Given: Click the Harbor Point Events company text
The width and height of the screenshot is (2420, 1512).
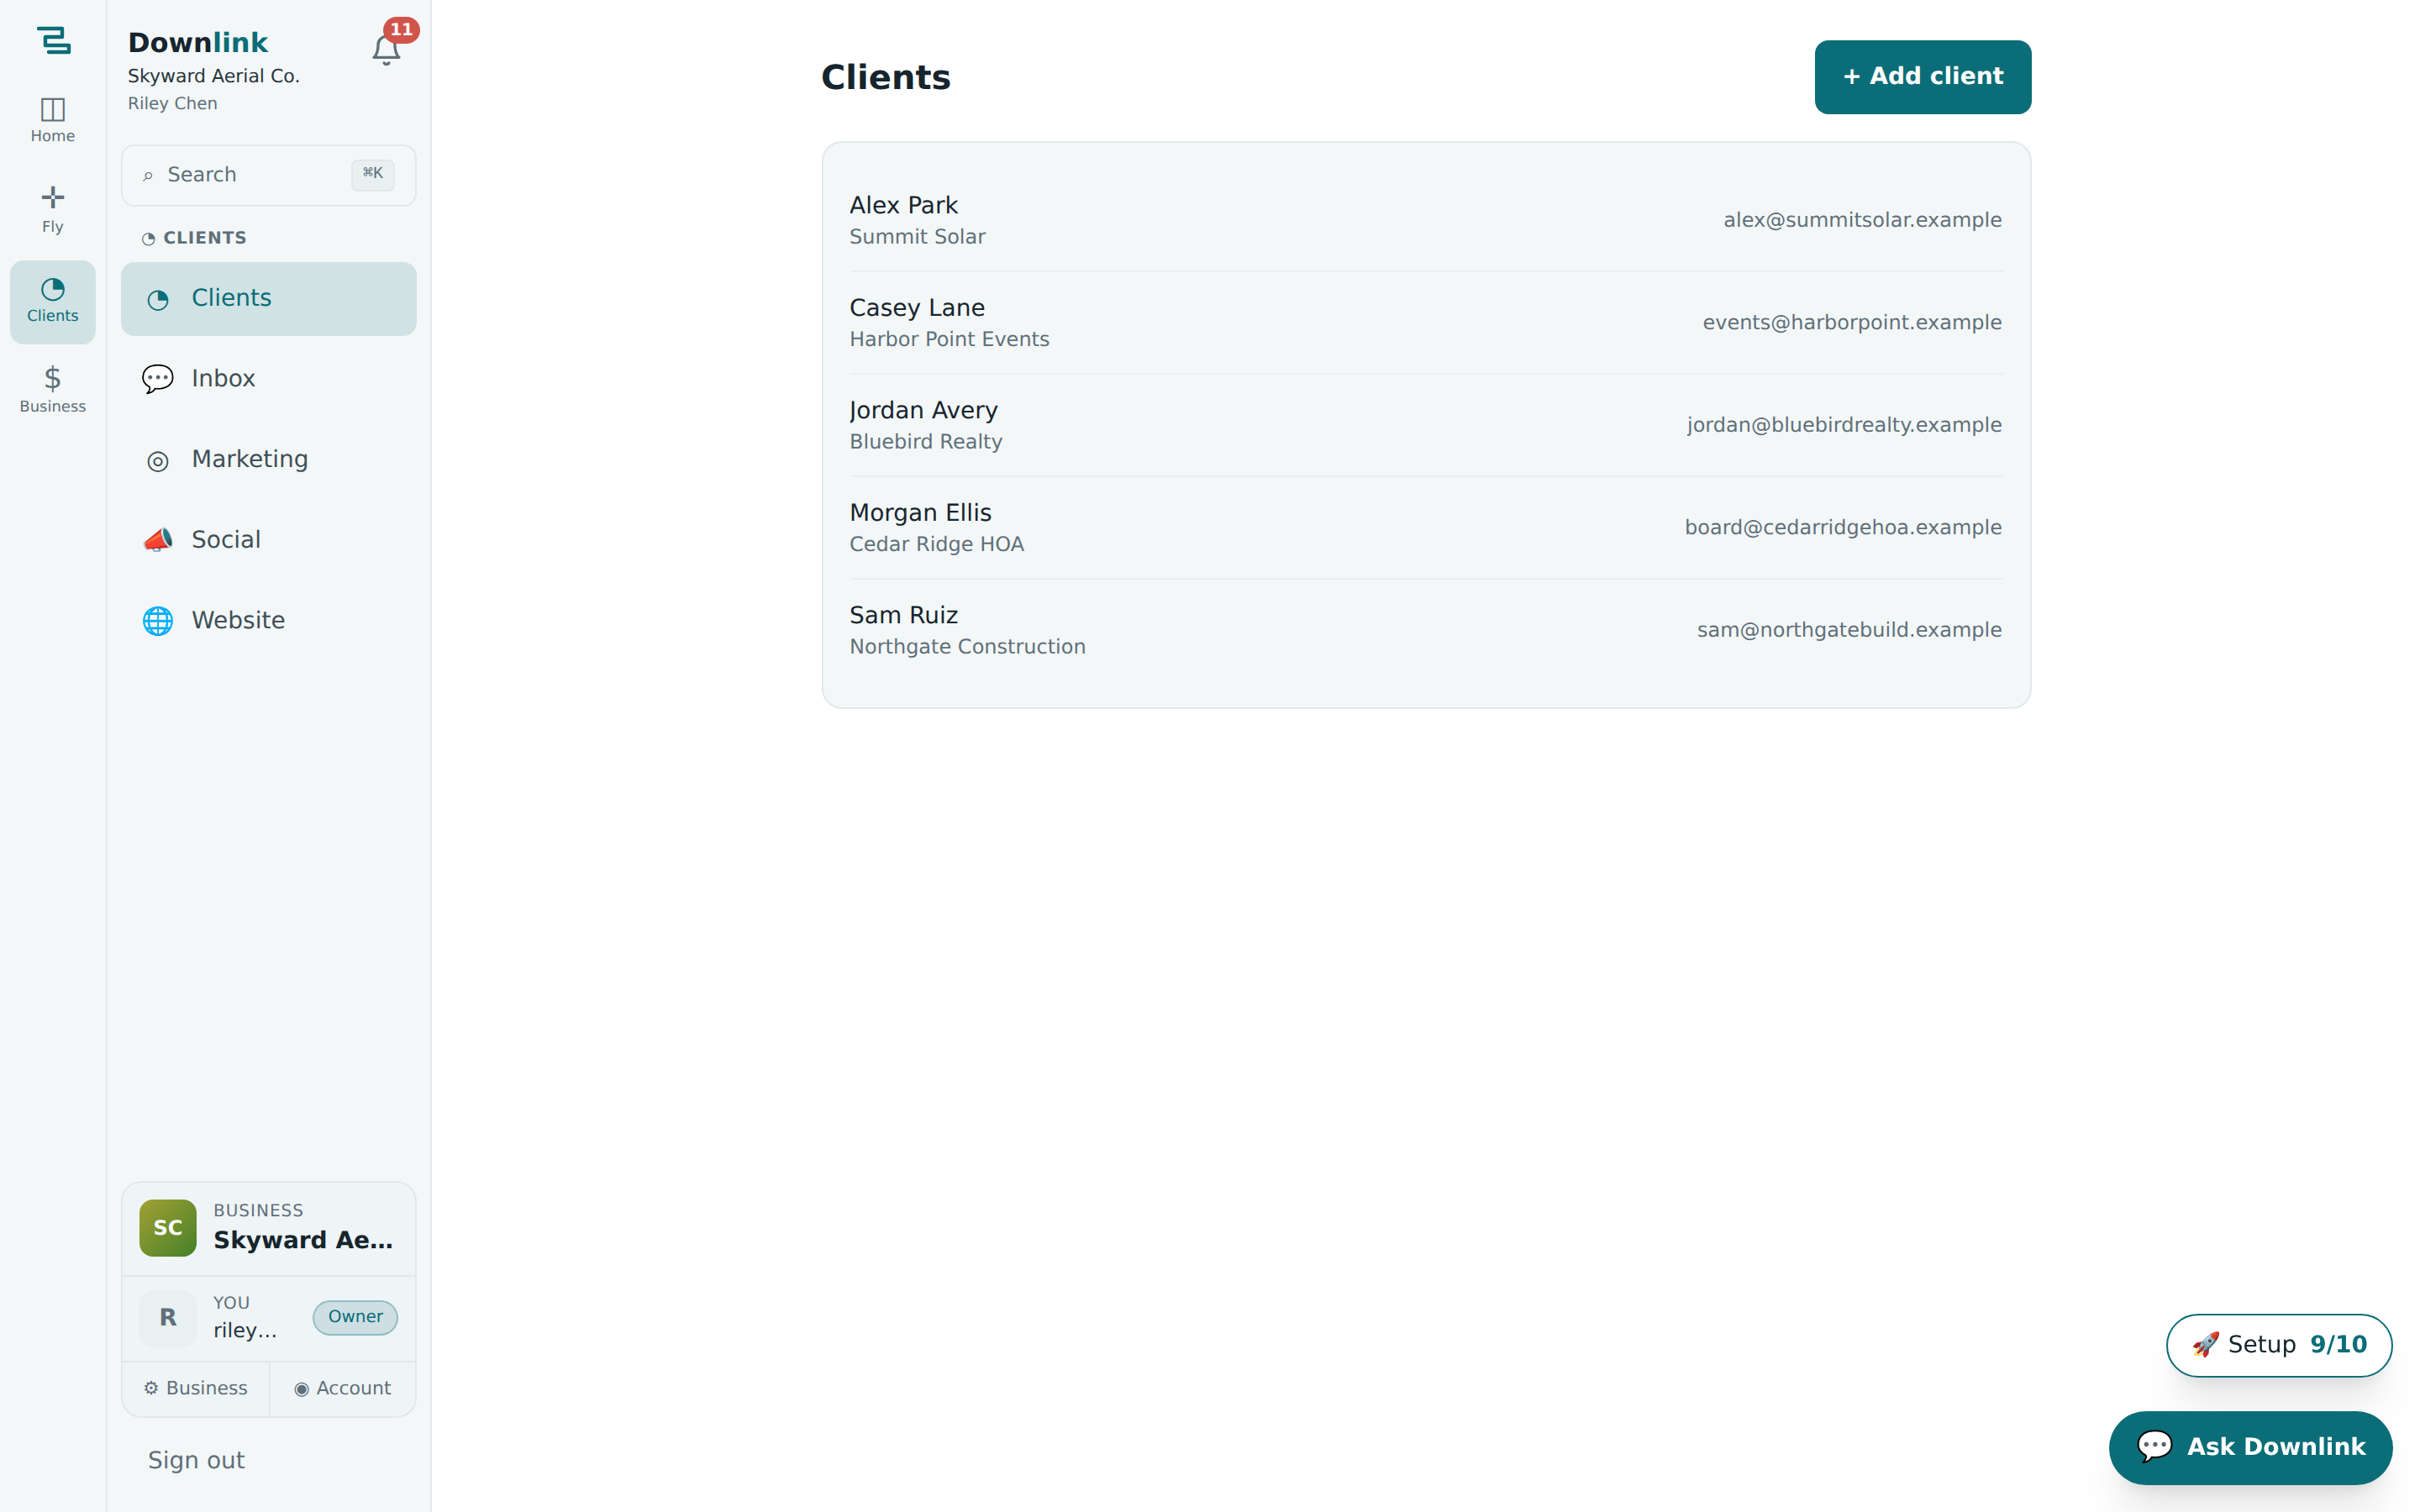Looking at the screenshot, I should click(x=949, y=339).
